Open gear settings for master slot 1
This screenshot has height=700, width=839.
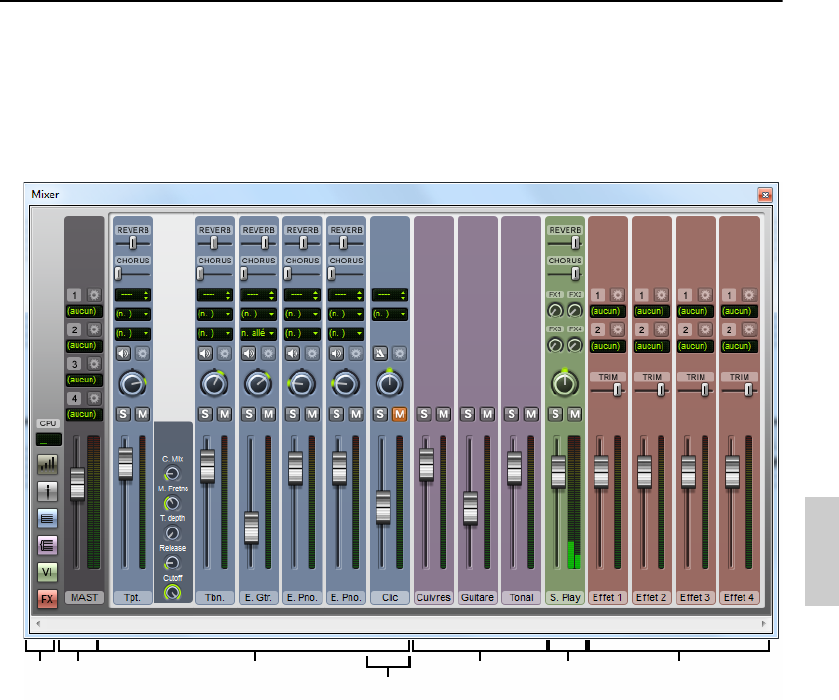tap(94, 295)
